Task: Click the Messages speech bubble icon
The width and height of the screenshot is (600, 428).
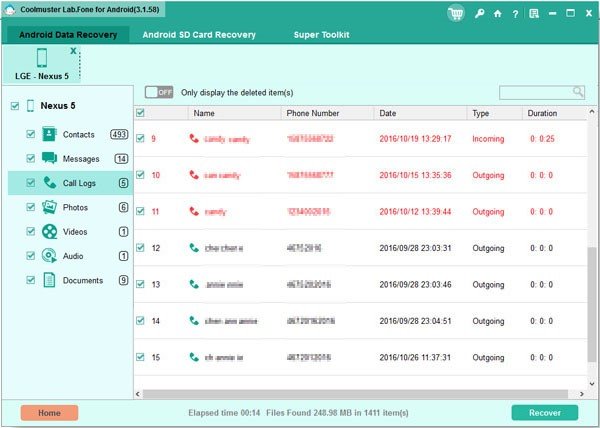Action: (x=49, y=158)
